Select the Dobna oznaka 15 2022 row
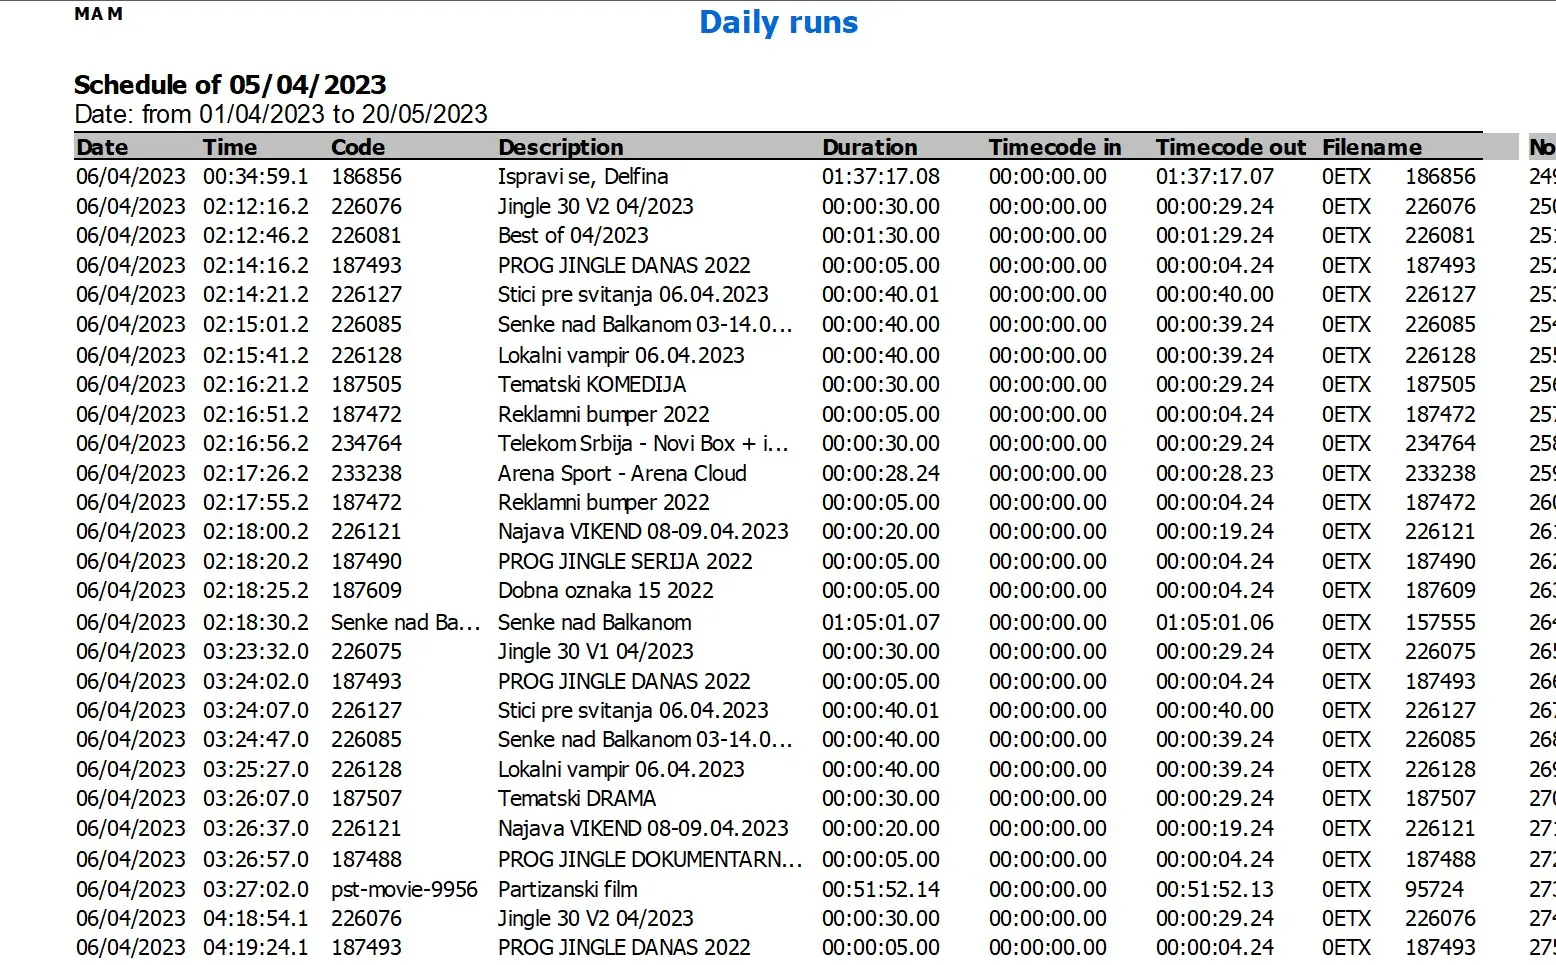Screen dimensions: 1556x965 point(605,591)
